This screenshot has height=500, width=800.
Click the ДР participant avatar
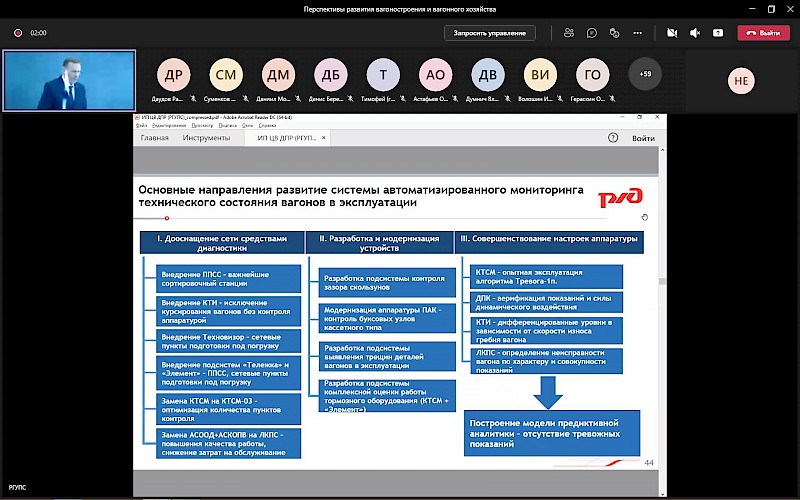[x=173, y=75]
